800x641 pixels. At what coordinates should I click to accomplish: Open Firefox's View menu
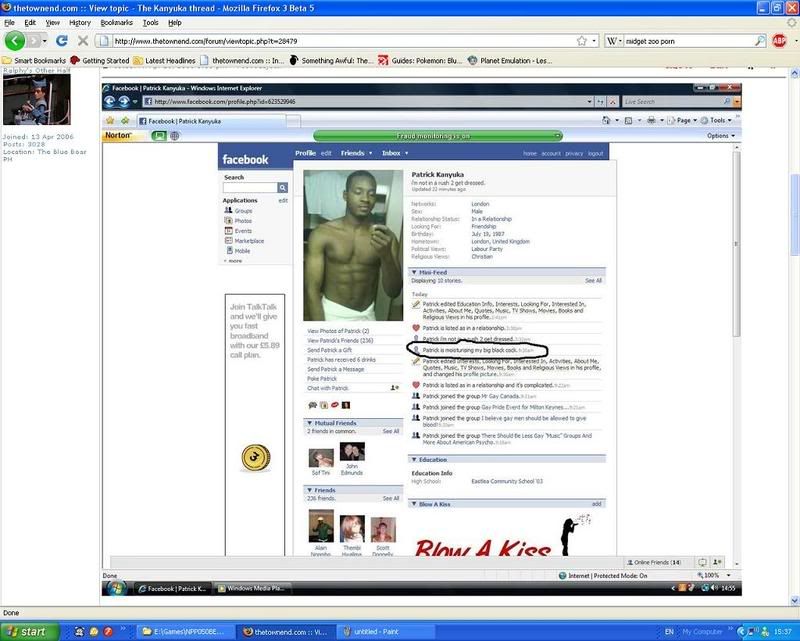[53, 23]
